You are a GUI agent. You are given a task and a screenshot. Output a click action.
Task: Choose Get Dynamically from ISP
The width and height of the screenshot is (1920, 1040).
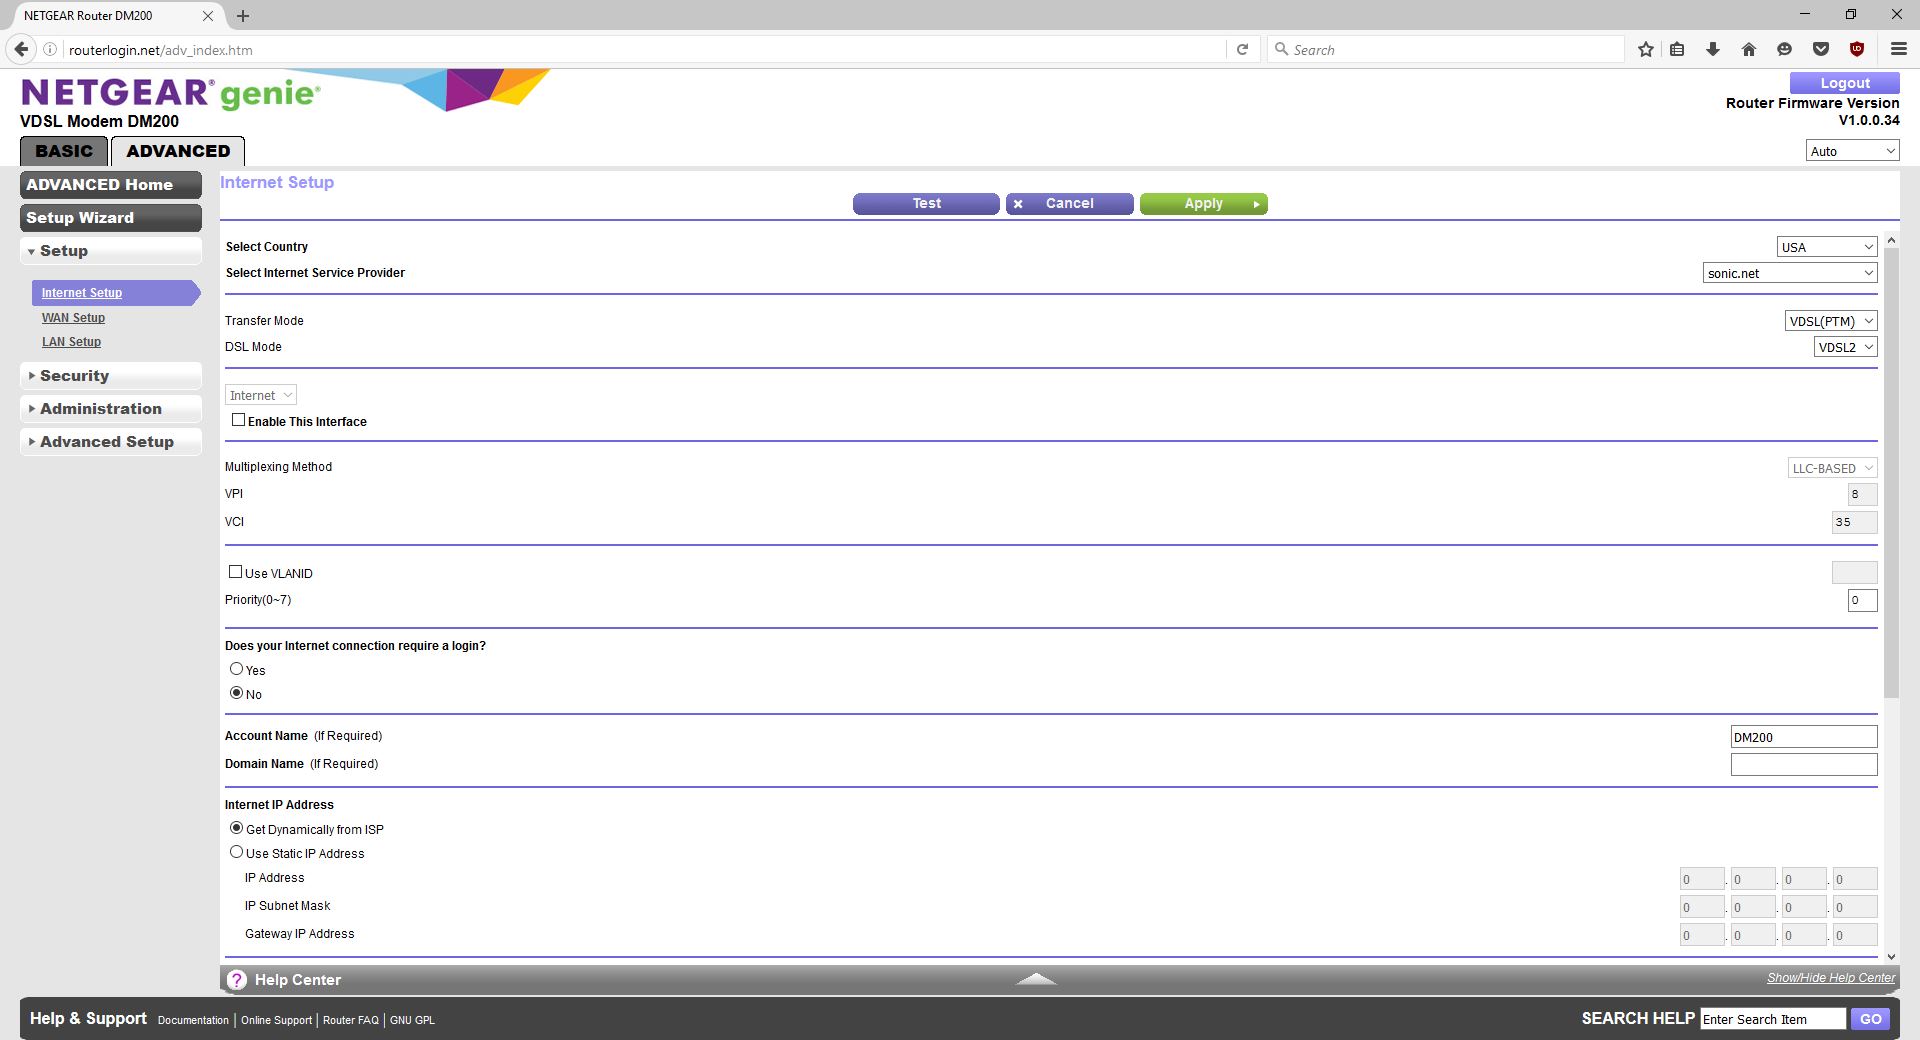pyautogui.click(x=237, y=828)
